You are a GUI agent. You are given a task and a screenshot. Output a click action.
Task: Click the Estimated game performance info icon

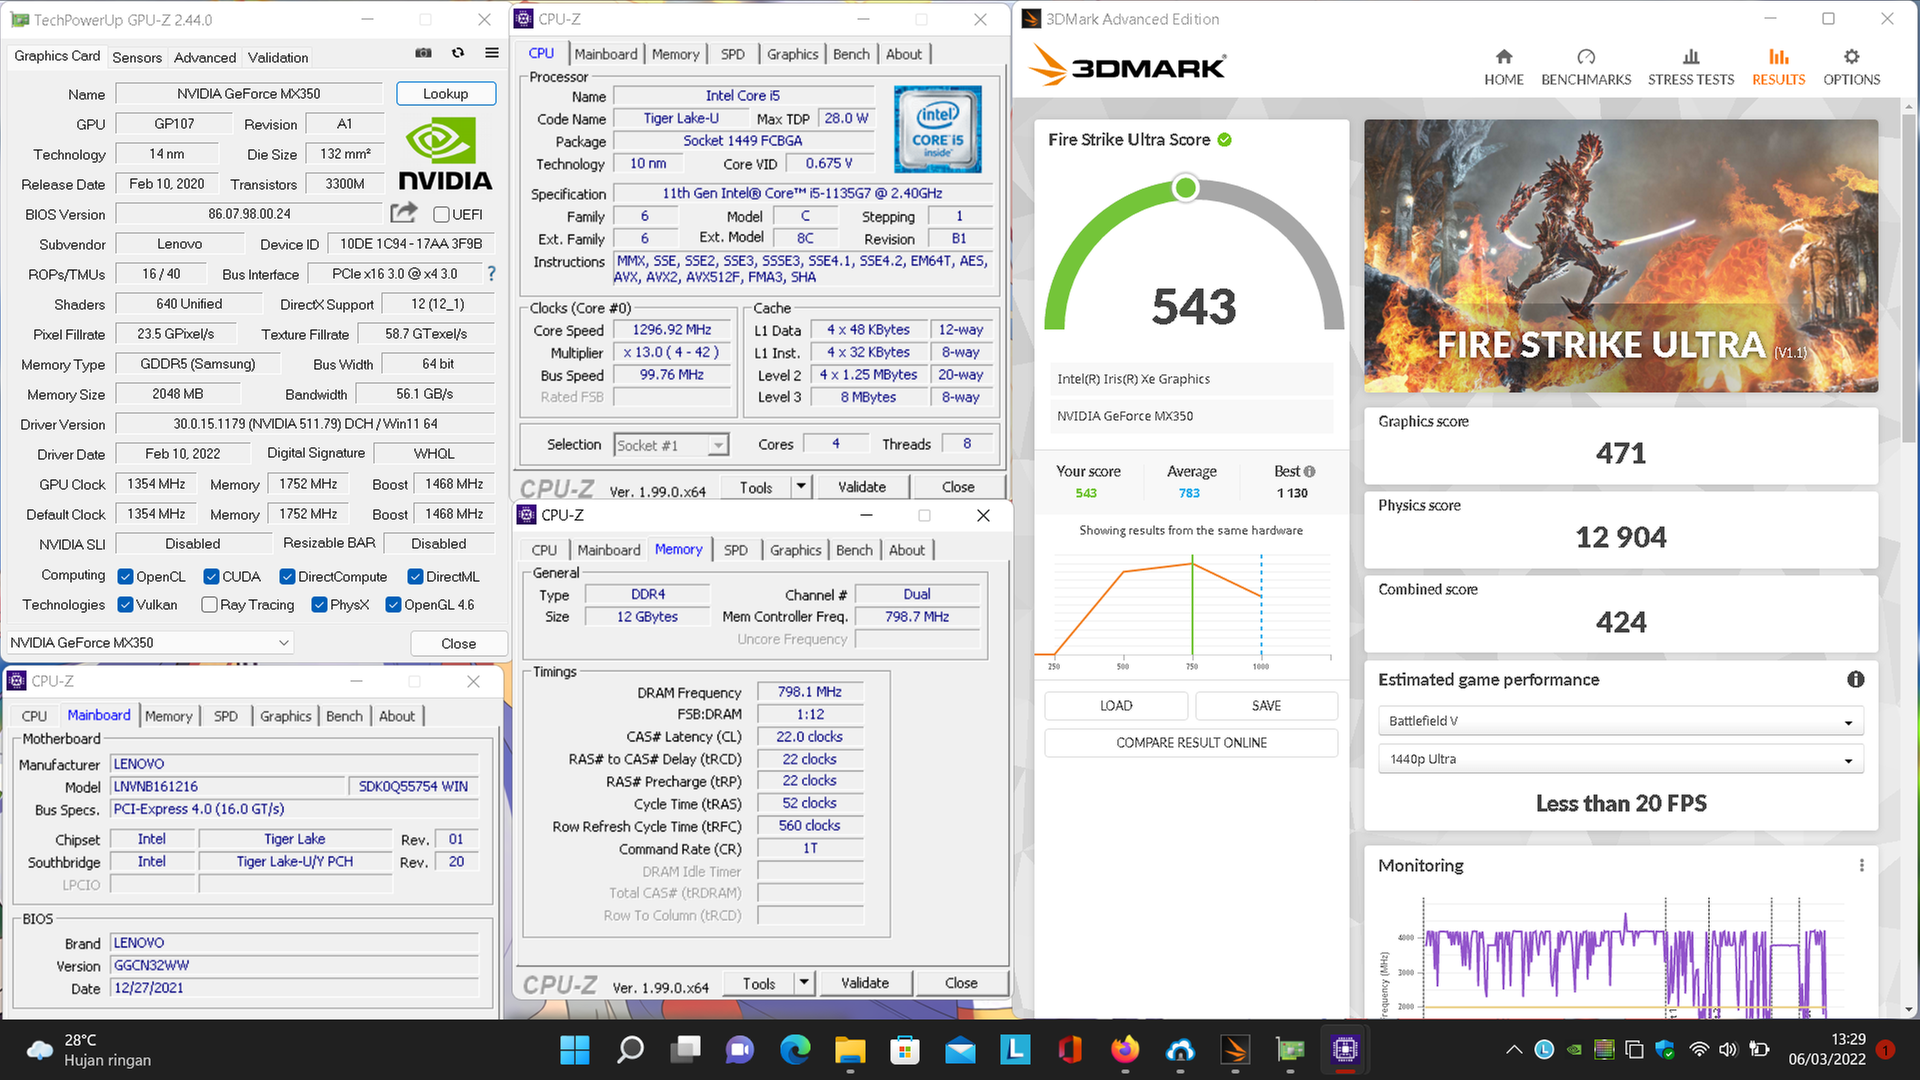pos(1855,680)
